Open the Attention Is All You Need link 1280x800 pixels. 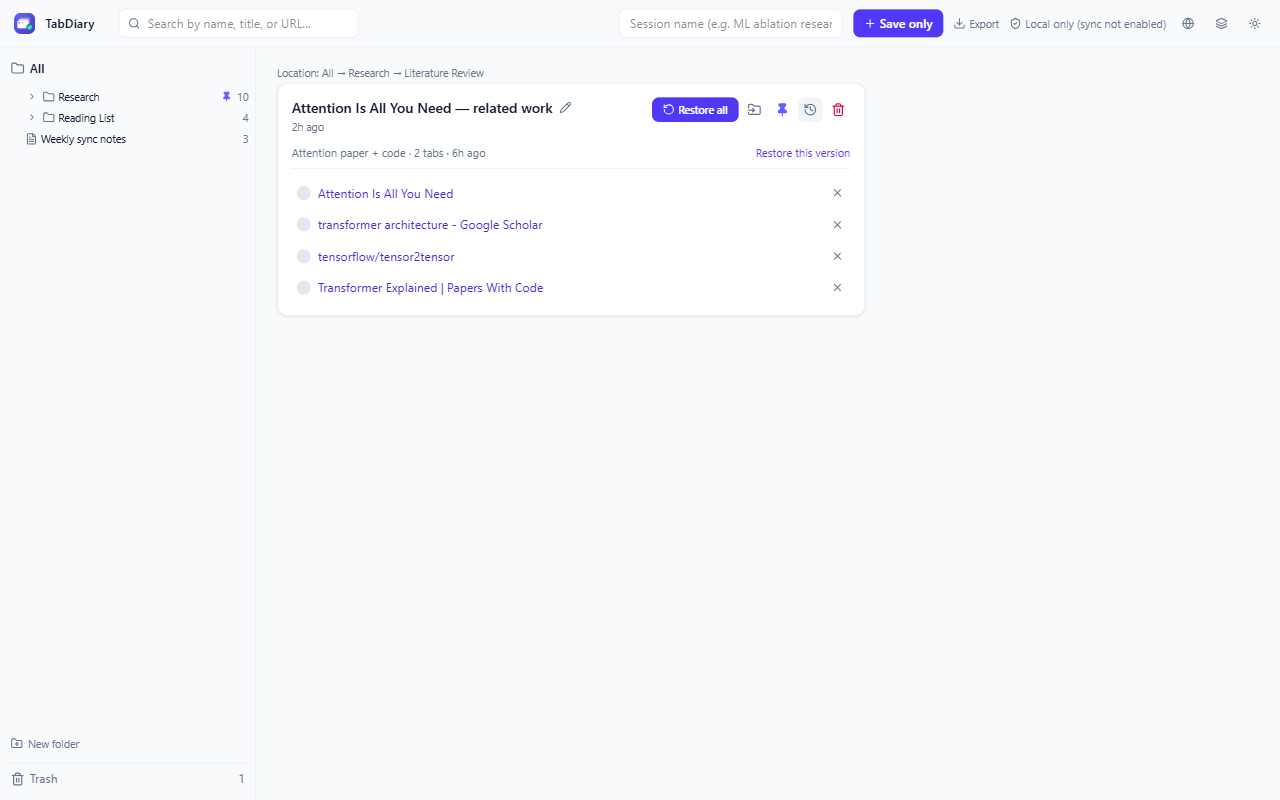coord(386,194)
